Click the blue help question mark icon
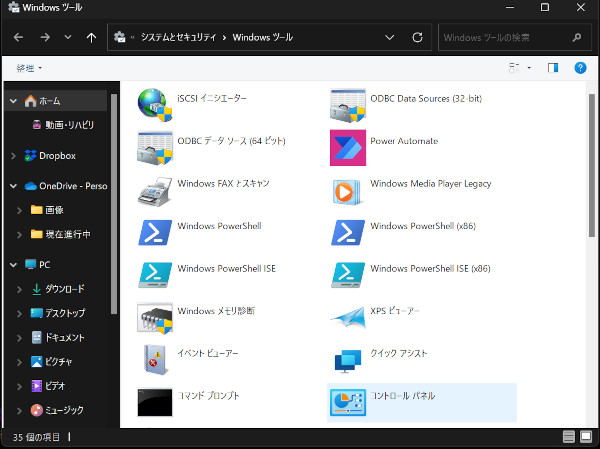The width and height of the screenshot is (600, 449). tap(580, 68)
